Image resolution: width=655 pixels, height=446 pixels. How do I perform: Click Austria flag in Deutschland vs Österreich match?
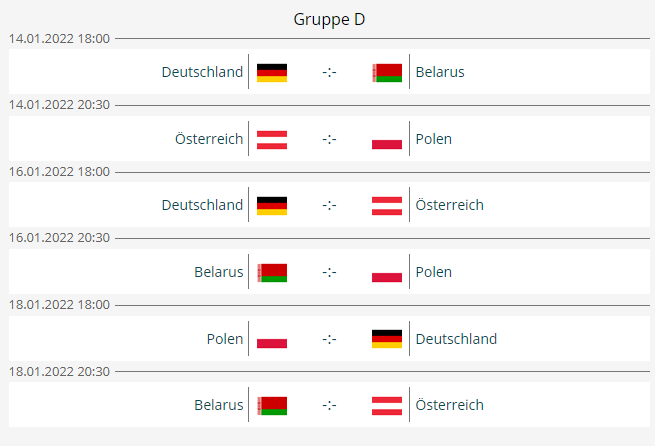click(x=387, y=205)
